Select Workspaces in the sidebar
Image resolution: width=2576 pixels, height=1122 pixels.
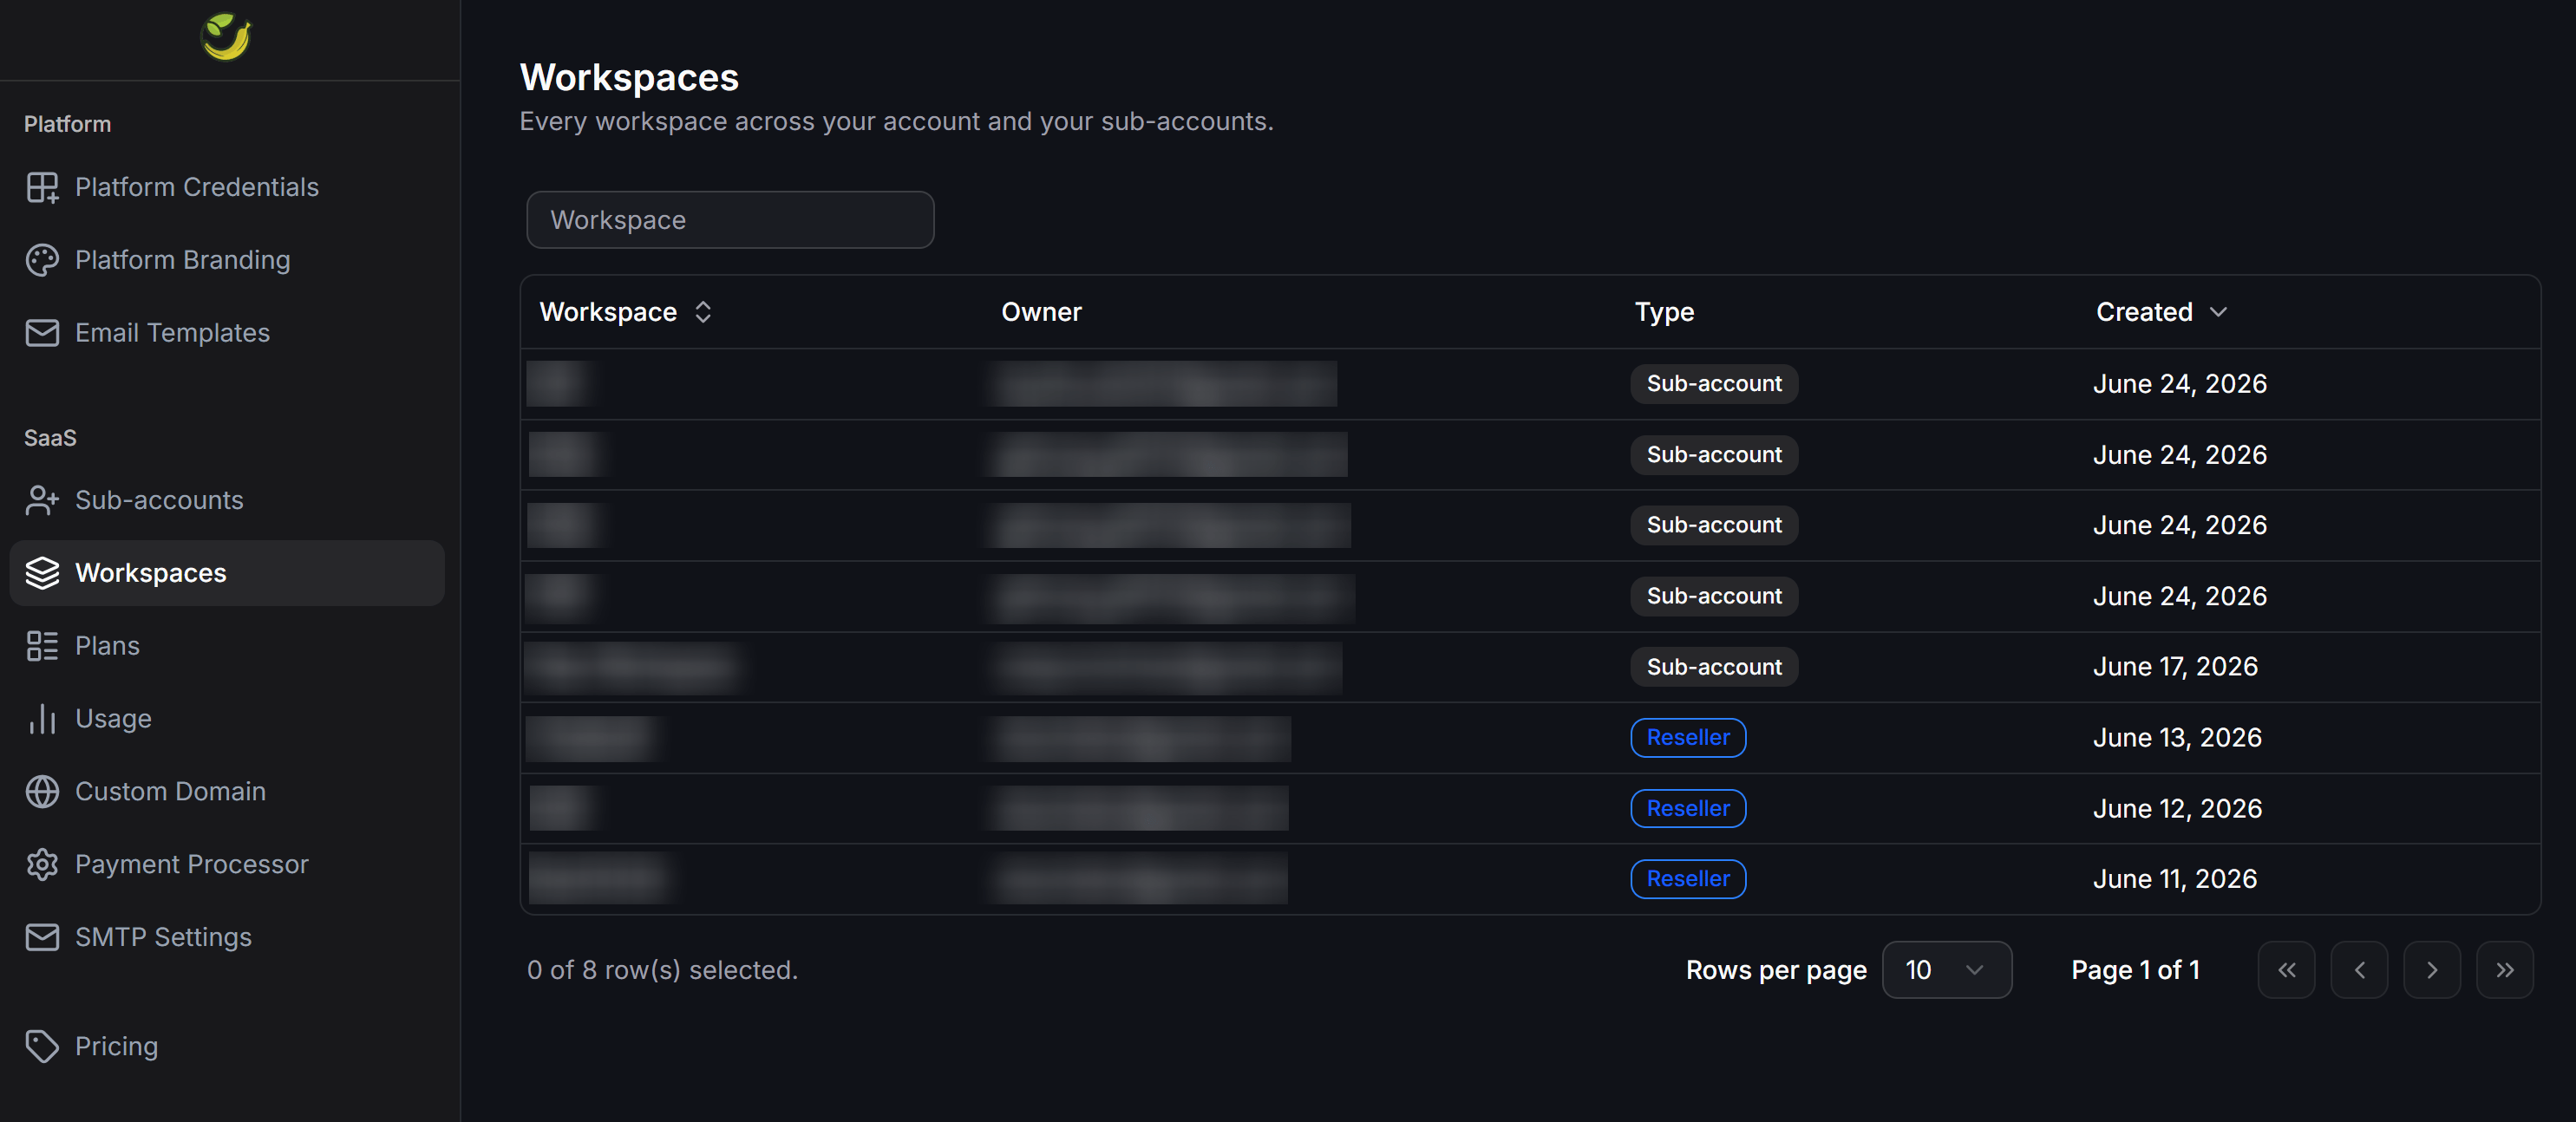click(x=227, y=573)
